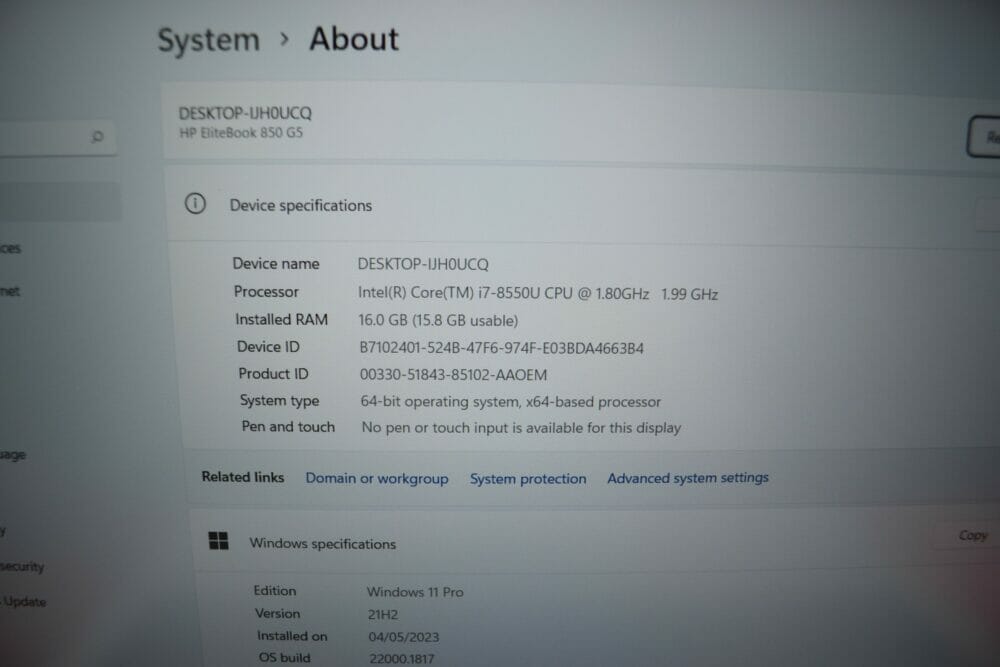The height and width of the screenshot is (667, 1000).
Task: Select the Windows 11 Pro edition value
Action: pos(415,592)
